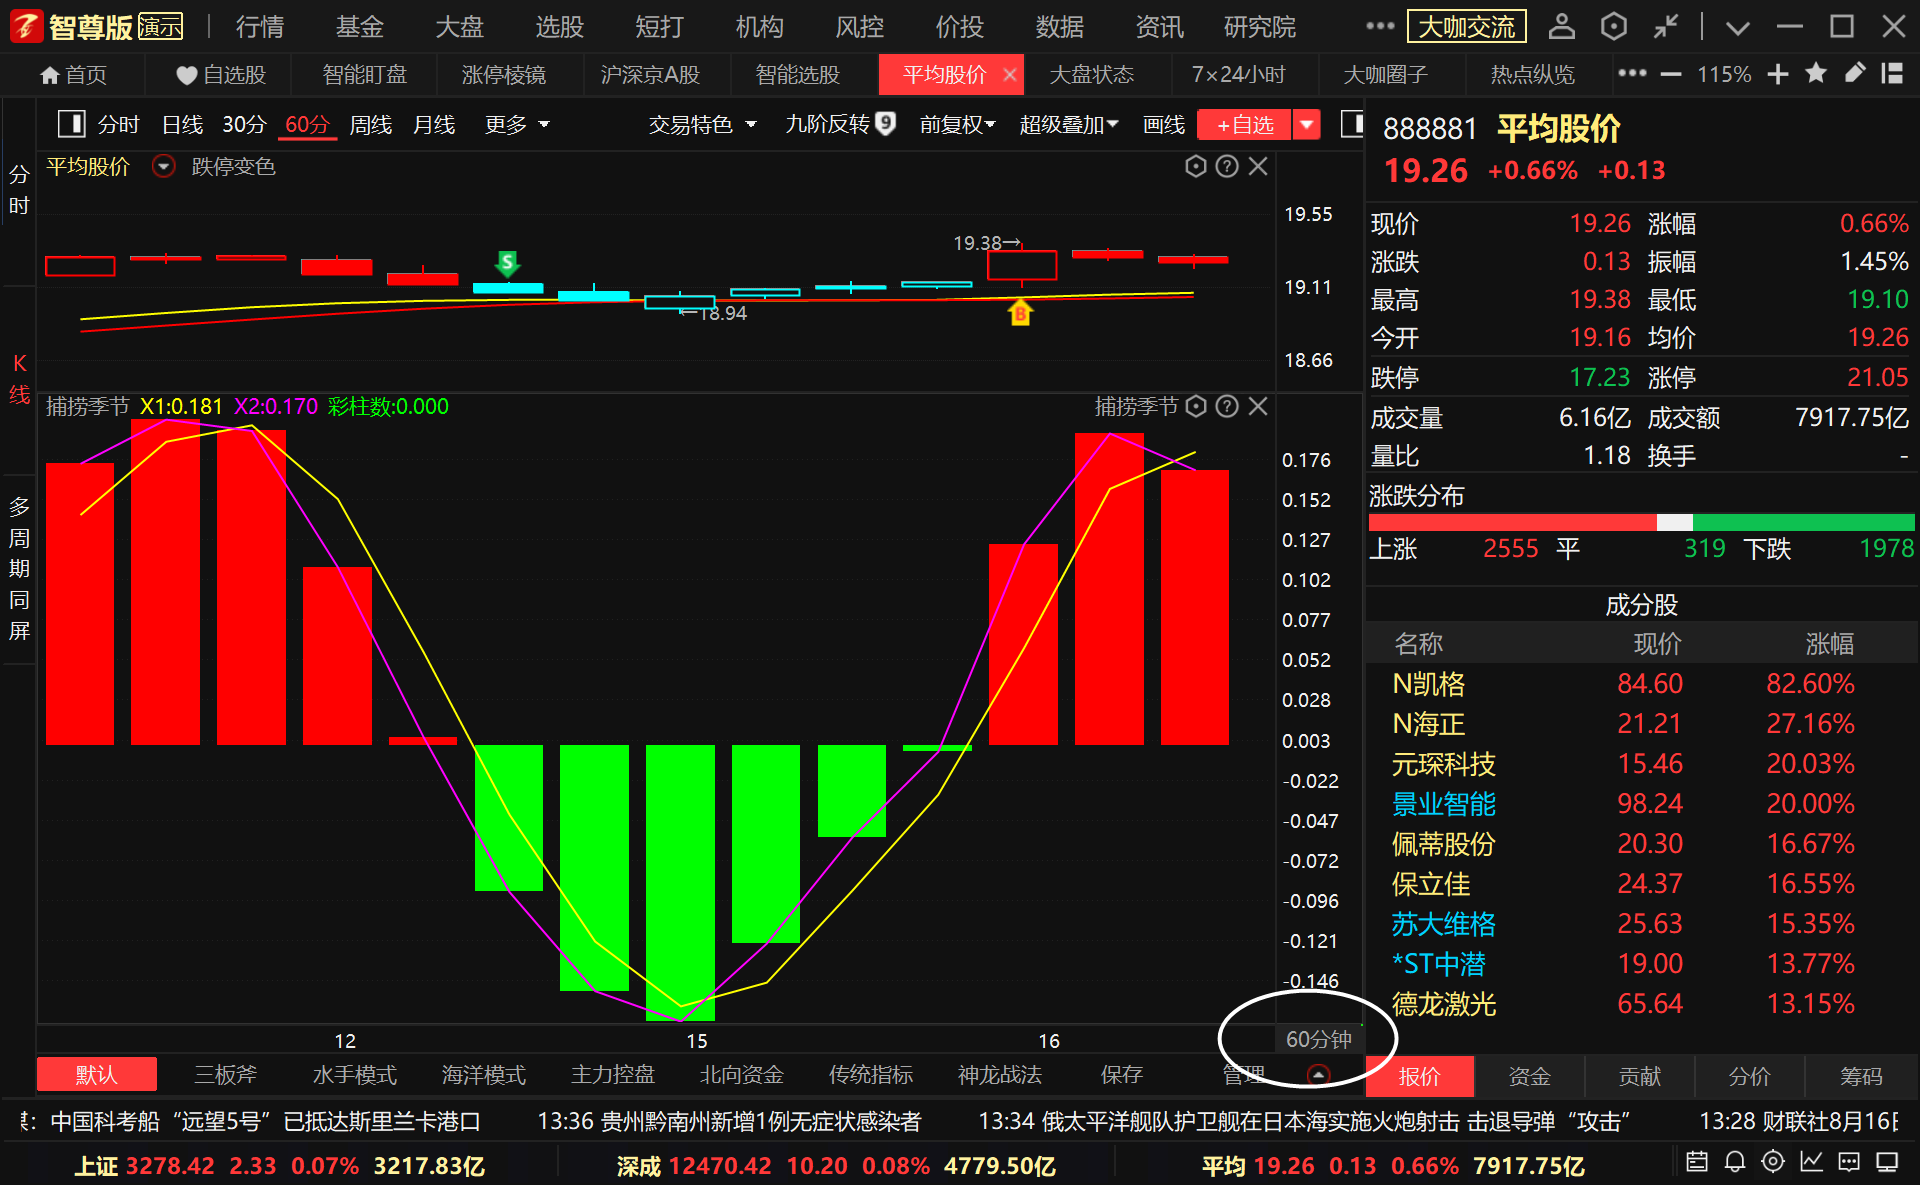Open the menu bar three-dot overflow
The image size is (1920, 1185).
[x=1380, y=26]
